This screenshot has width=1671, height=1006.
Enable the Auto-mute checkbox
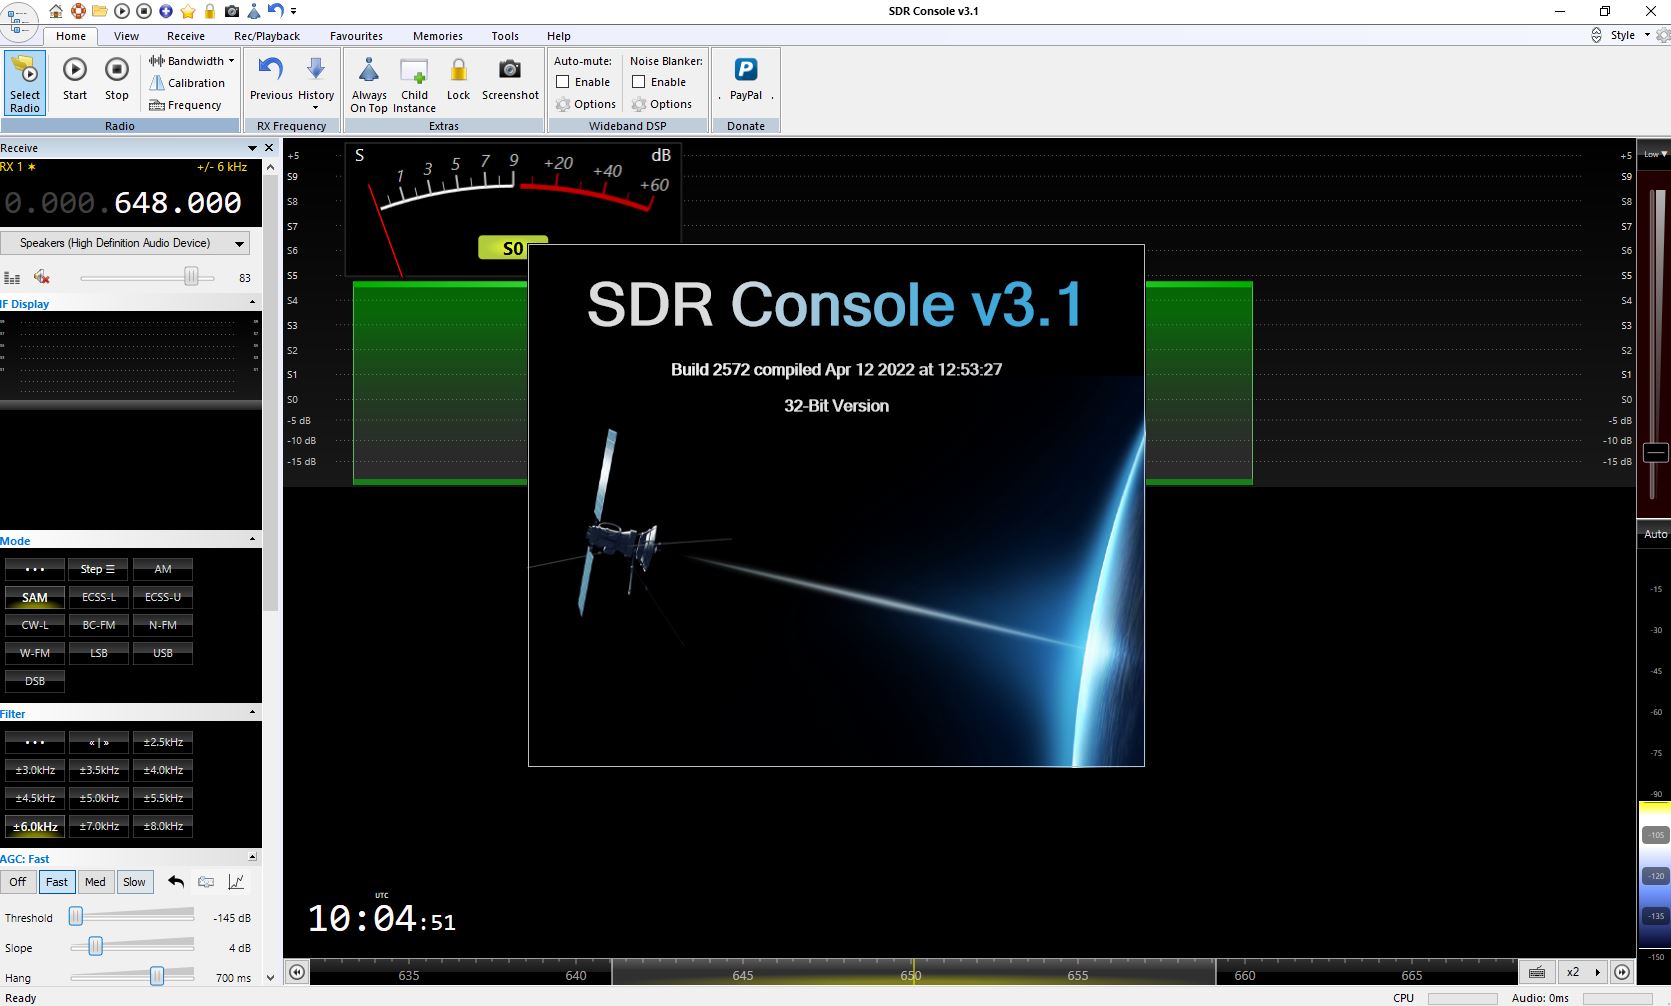[x=563, y=82]
